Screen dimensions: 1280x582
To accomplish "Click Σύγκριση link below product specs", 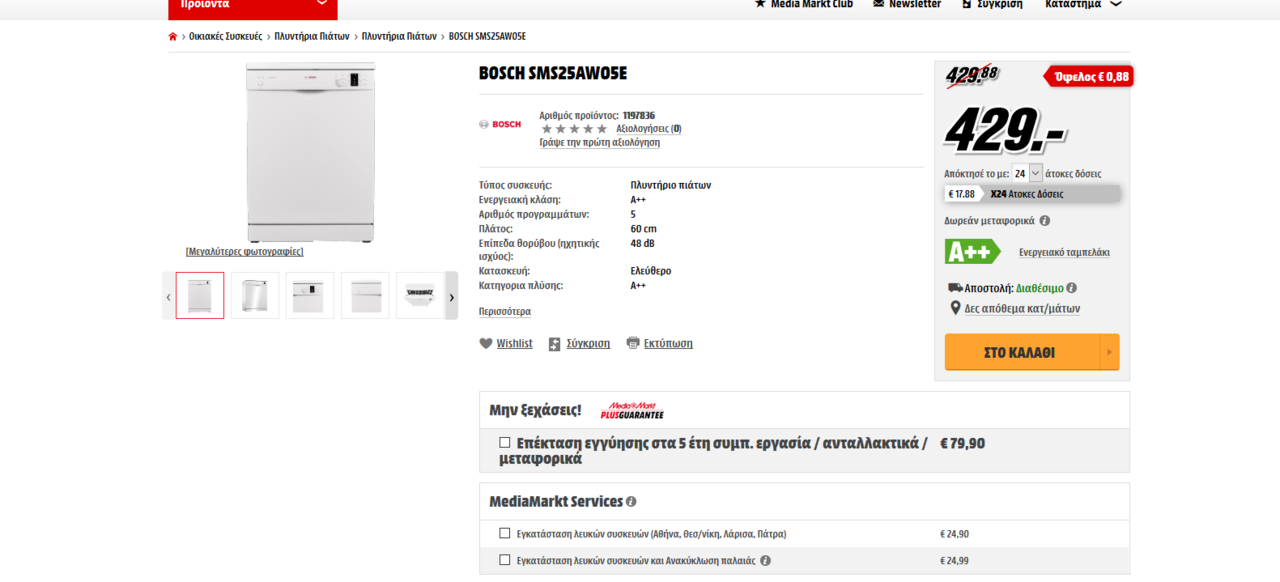I will 588,343.
